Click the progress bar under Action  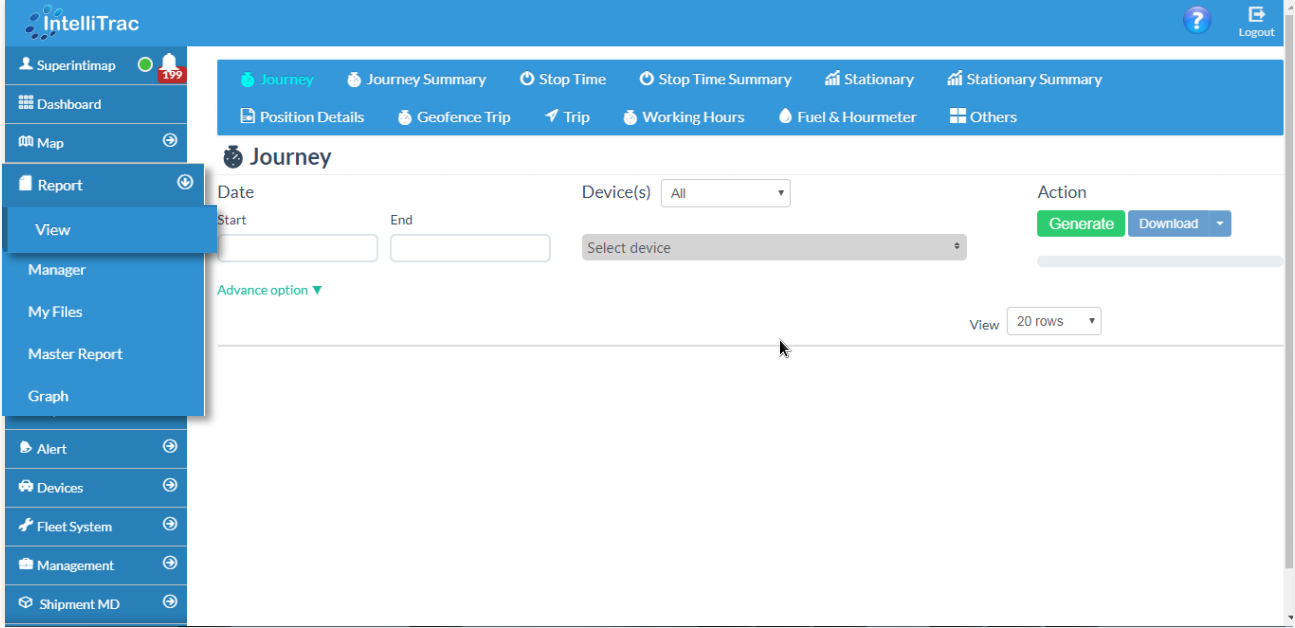(x=1159, y=261)
